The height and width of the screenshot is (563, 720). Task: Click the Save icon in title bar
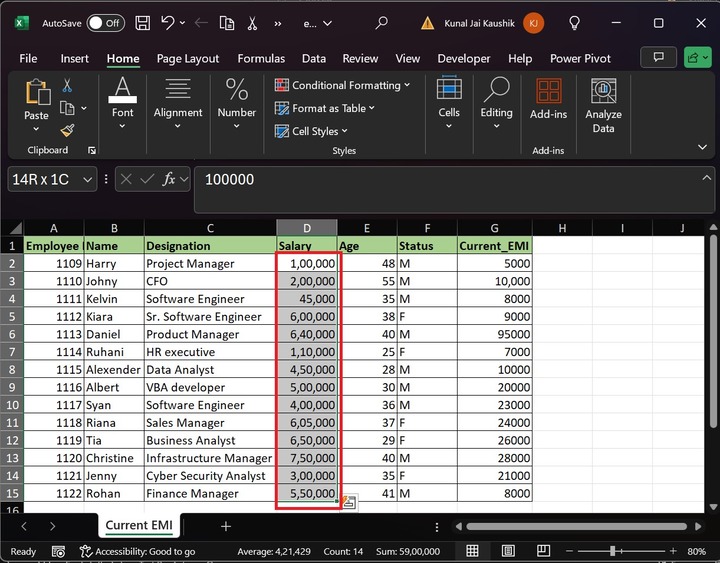click(142, 22)
